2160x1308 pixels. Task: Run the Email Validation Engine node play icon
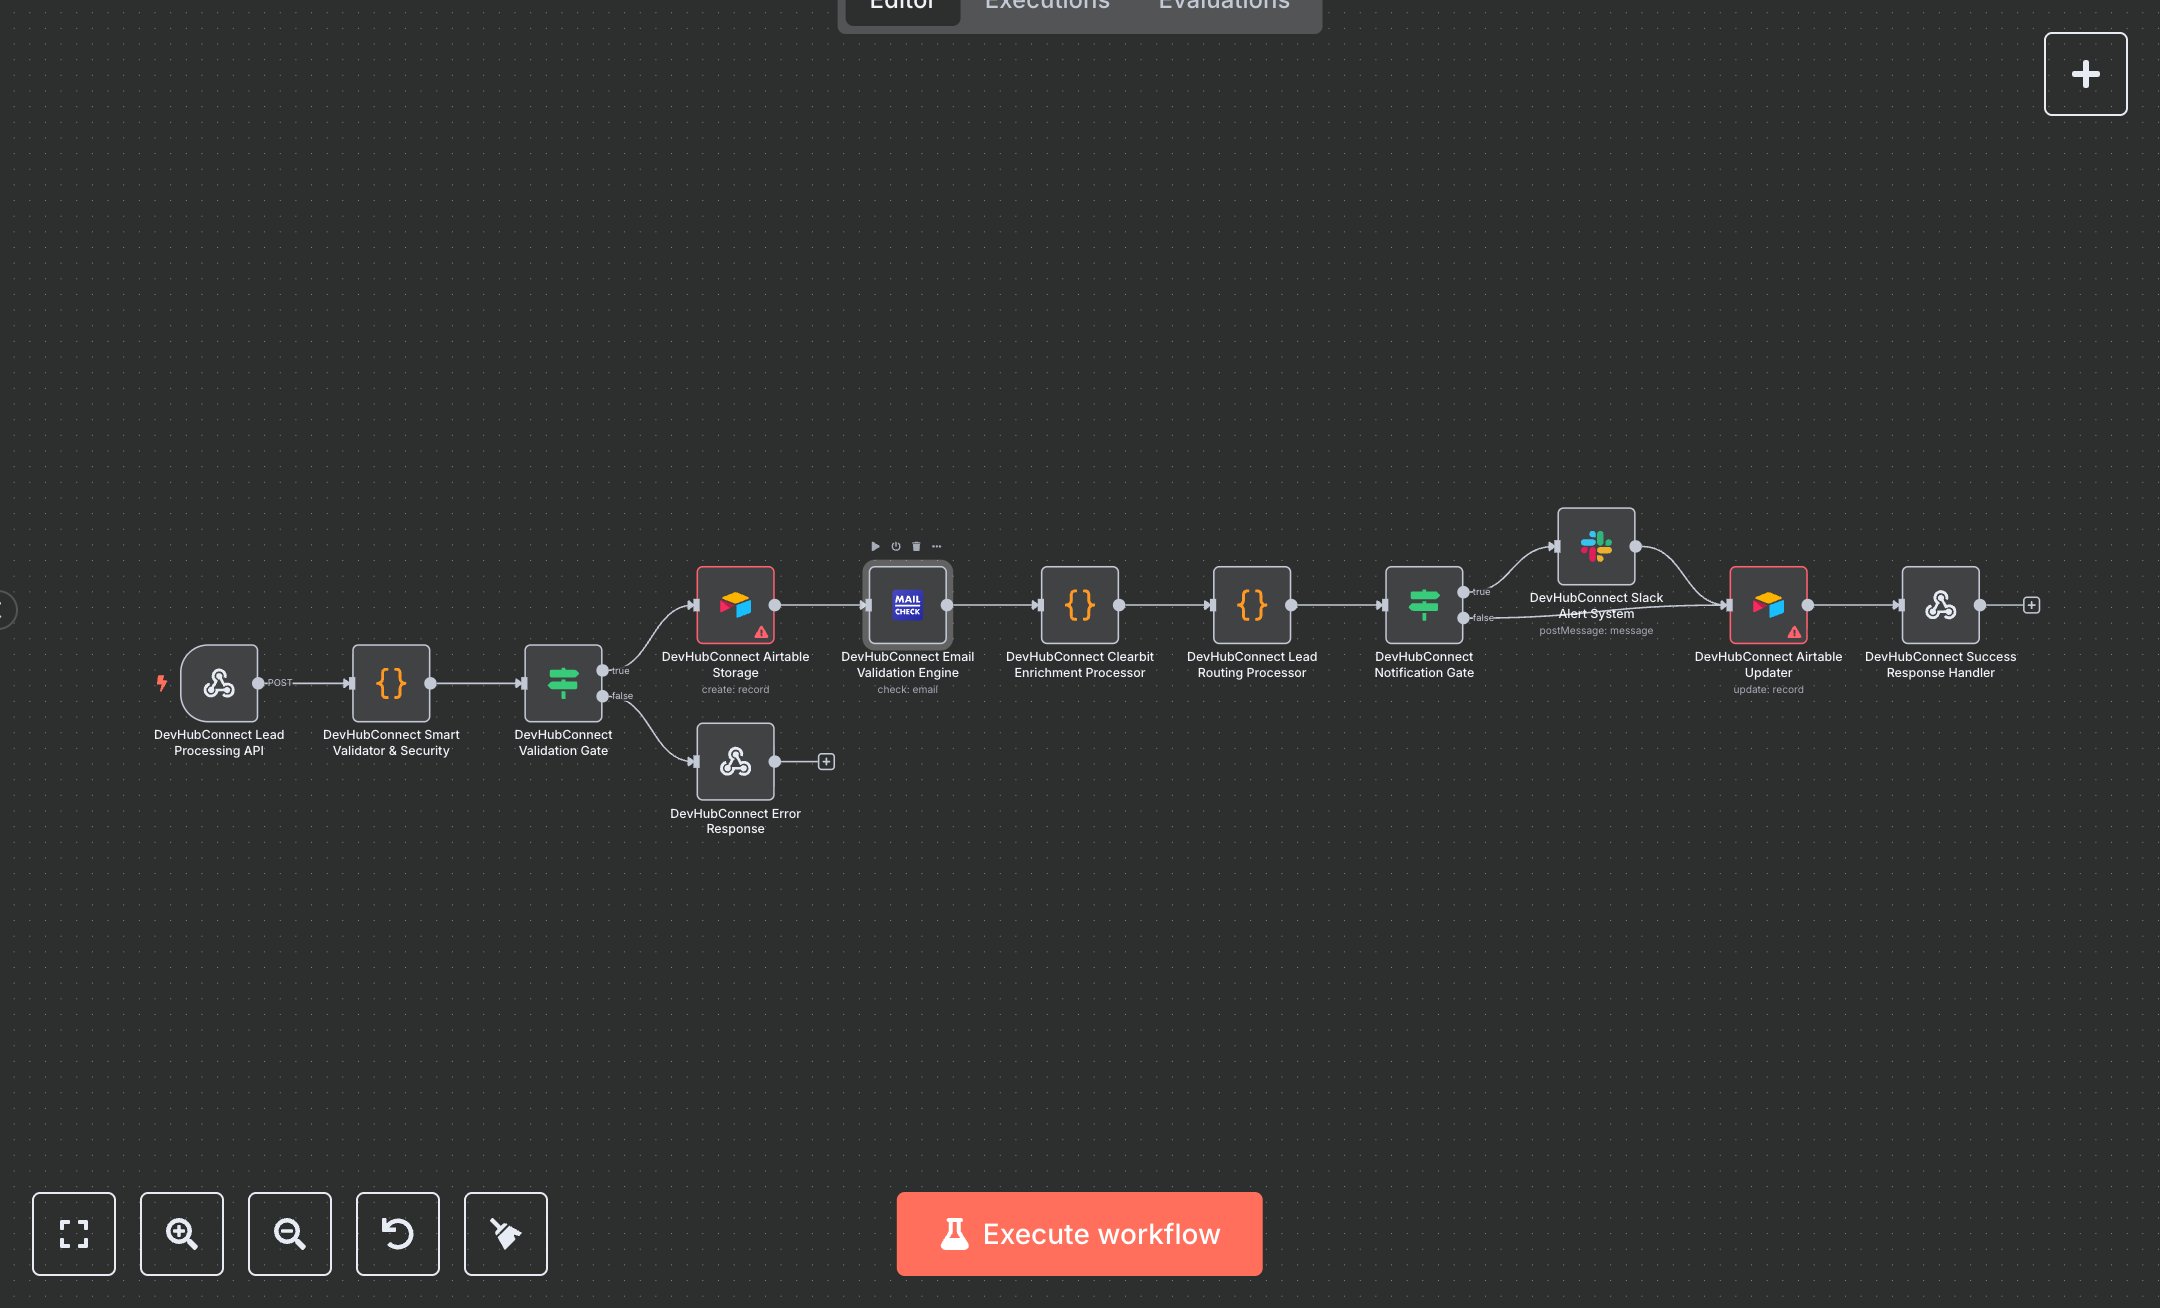875,546
